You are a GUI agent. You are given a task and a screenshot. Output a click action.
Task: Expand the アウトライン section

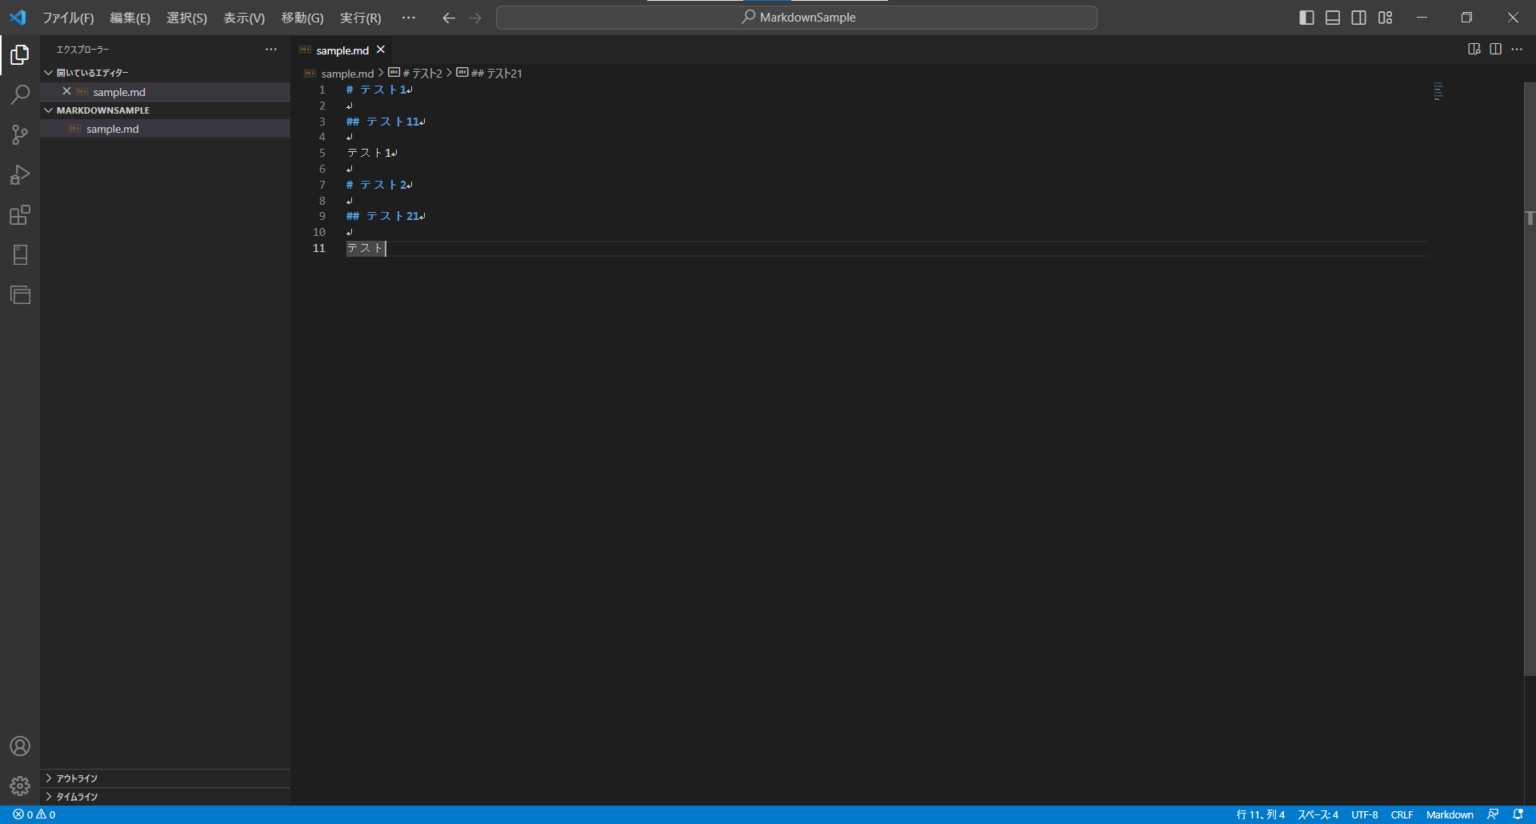[x=165, y=778]
